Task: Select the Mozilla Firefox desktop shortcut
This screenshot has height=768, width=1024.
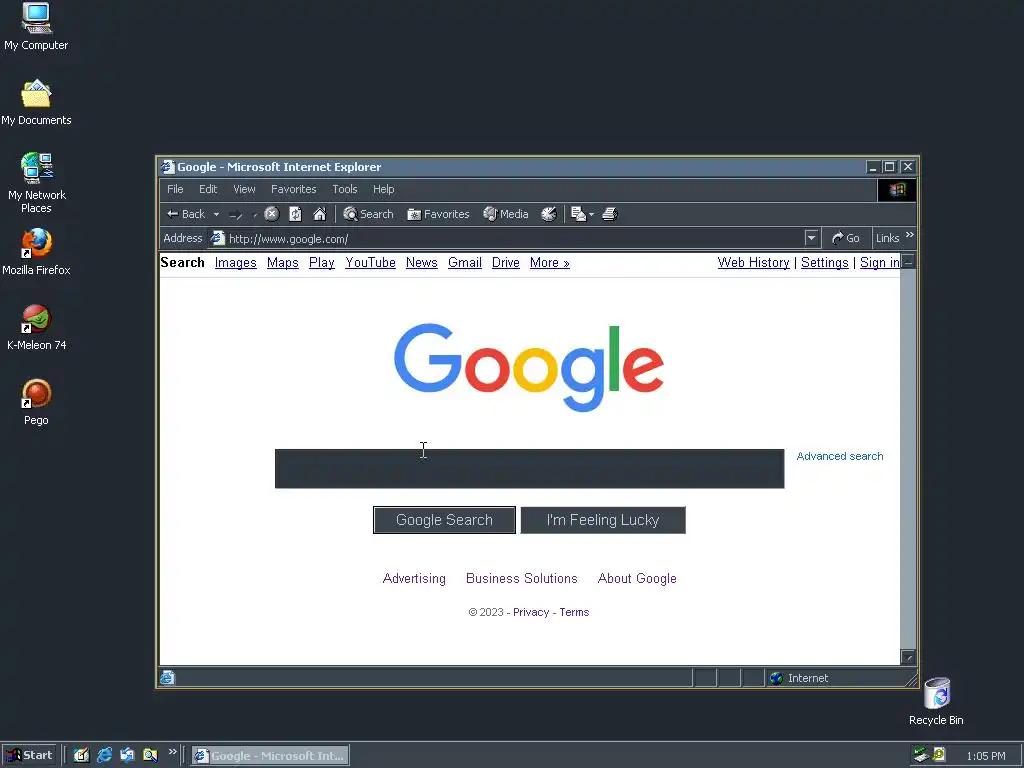Action: coord(36,252)
